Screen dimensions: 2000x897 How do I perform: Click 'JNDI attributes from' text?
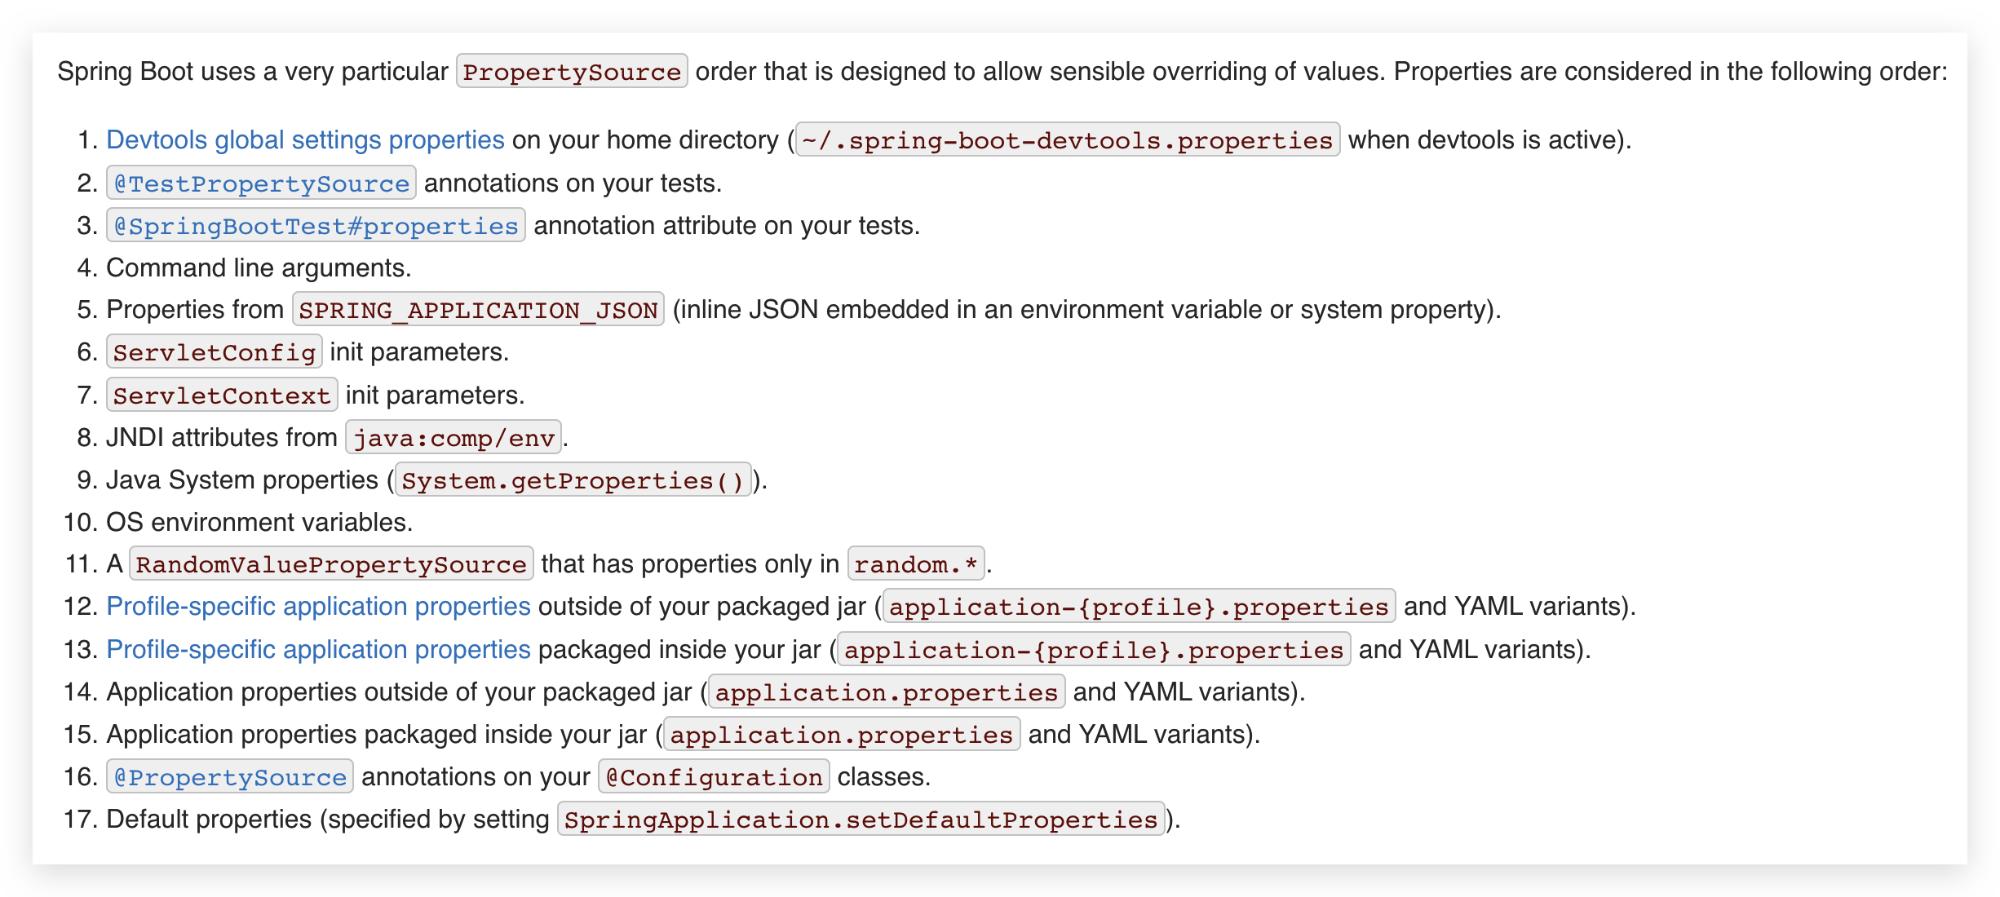coord(222,438)
